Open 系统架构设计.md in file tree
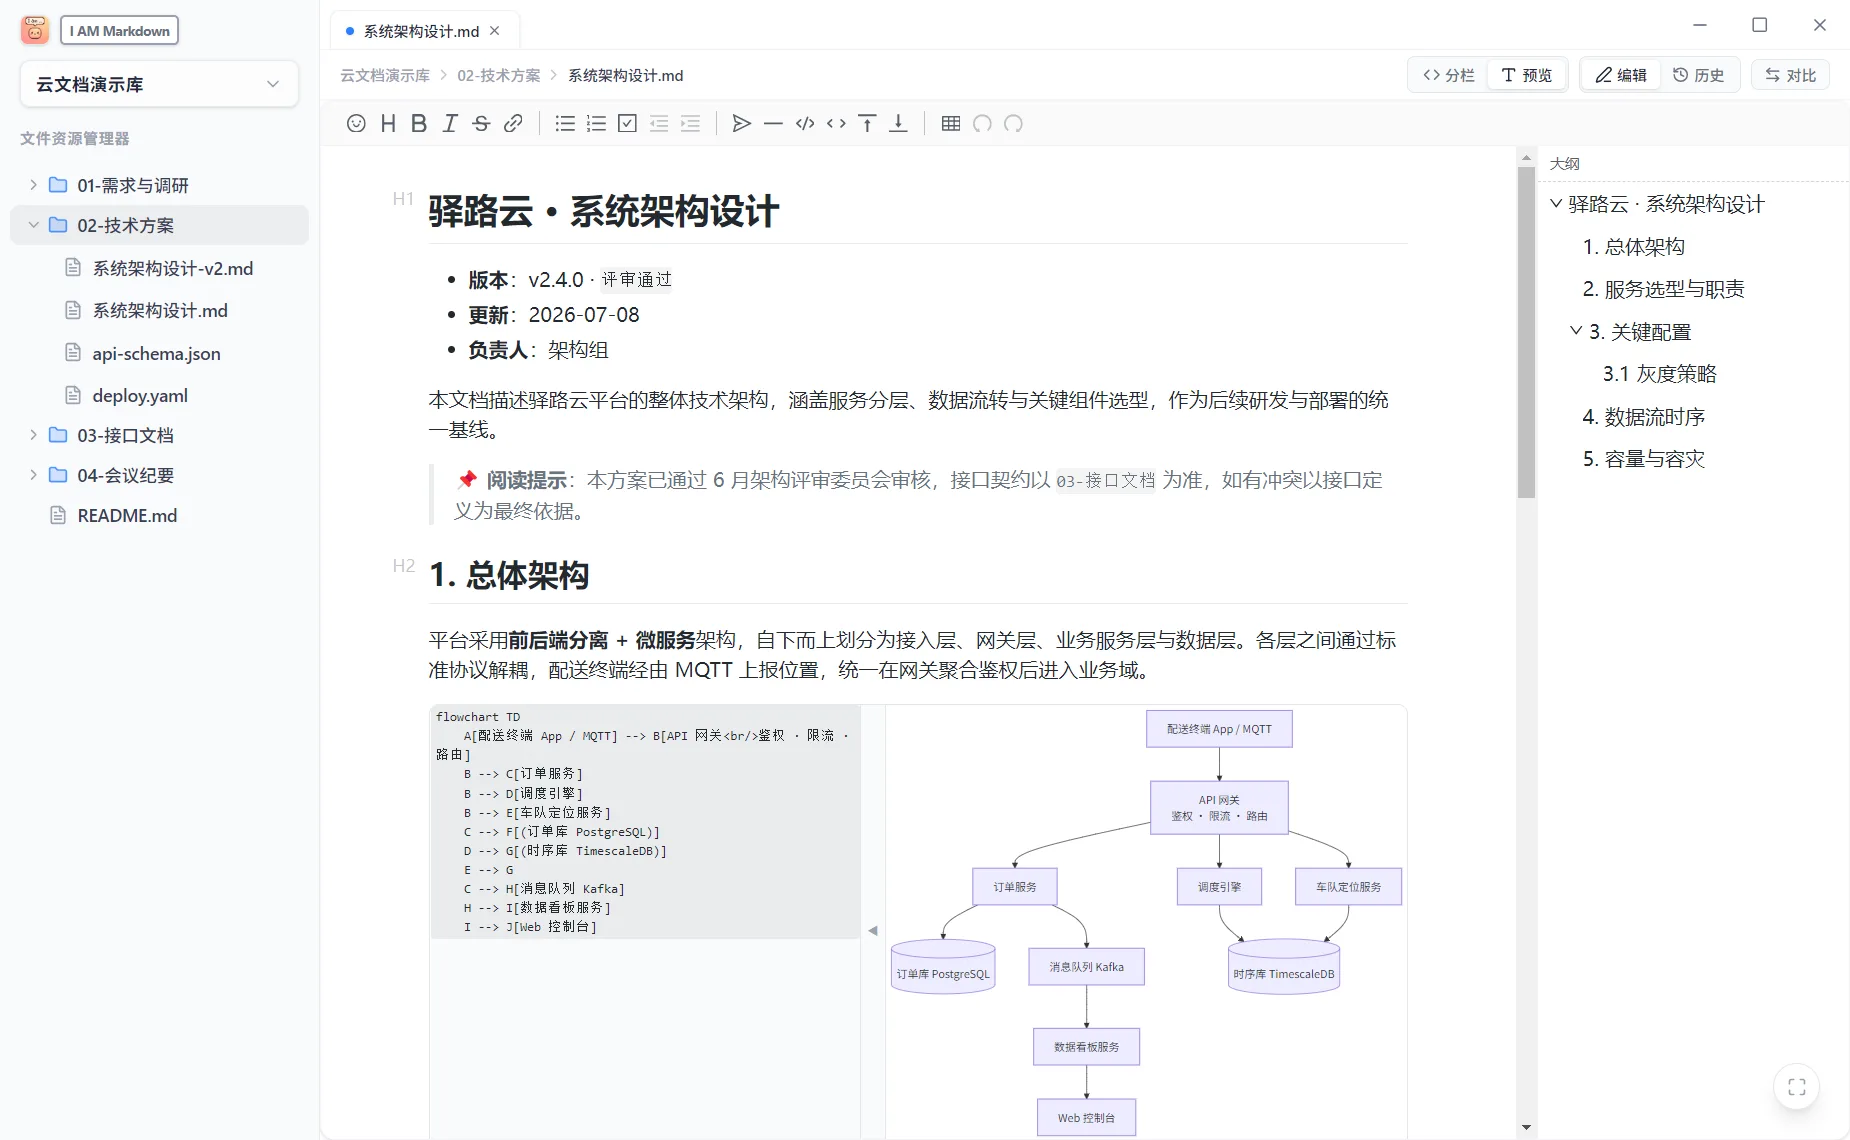 pos(160,310)
